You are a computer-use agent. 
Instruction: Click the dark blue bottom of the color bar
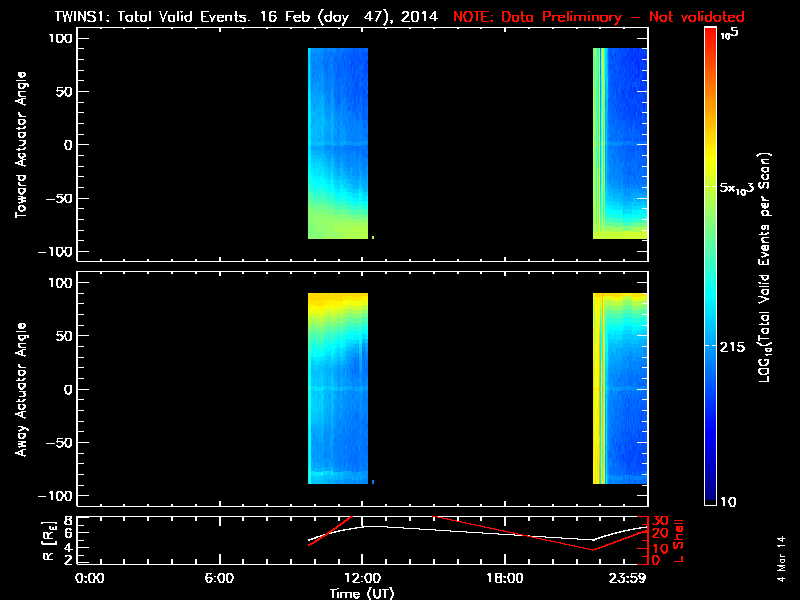710,500
